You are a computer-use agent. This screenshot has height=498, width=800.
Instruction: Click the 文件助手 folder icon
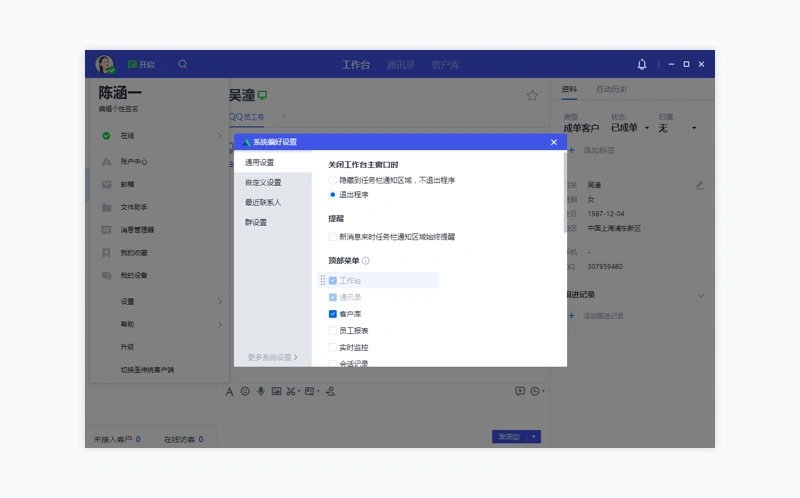click(106, 207)
